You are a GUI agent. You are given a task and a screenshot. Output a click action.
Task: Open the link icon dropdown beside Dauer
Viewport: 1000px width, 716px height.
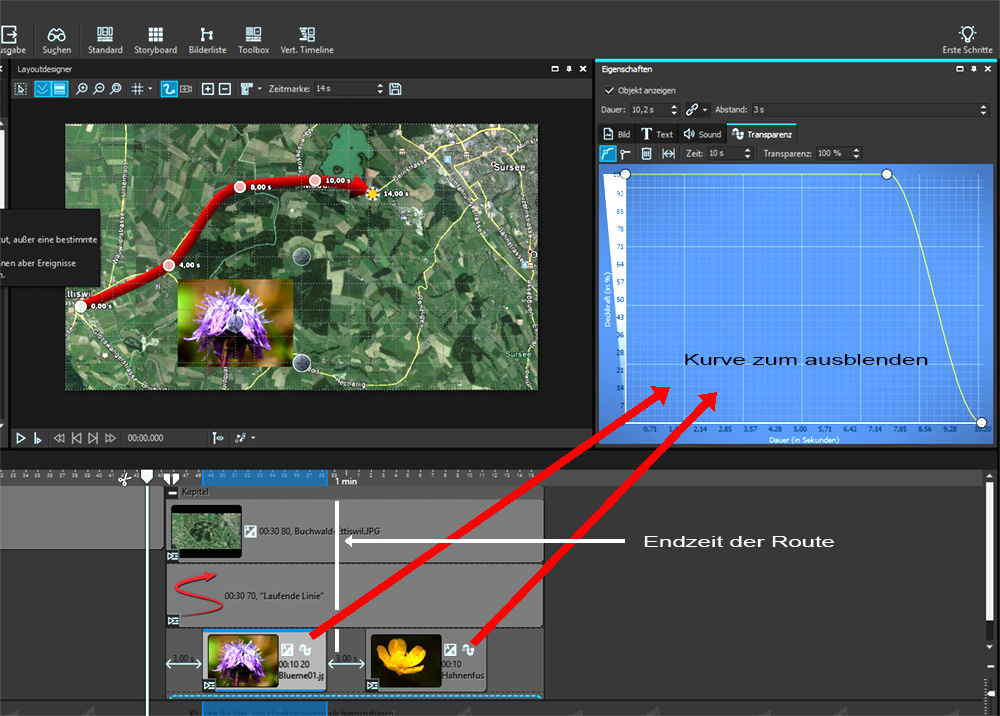click(x=705, y=109)
